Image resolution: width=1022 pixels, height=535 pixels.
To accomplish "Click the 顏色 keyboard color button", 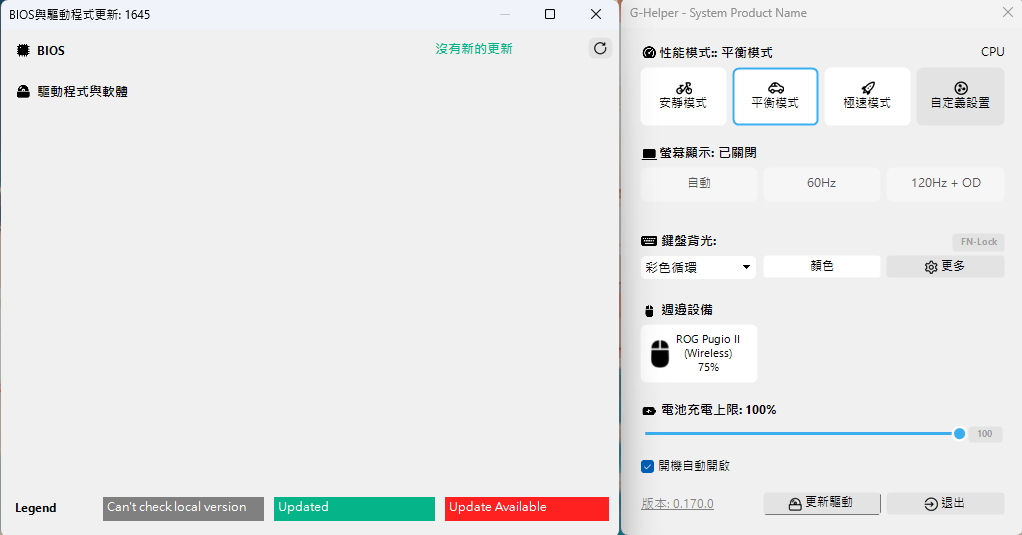I will tap(821, 267).
